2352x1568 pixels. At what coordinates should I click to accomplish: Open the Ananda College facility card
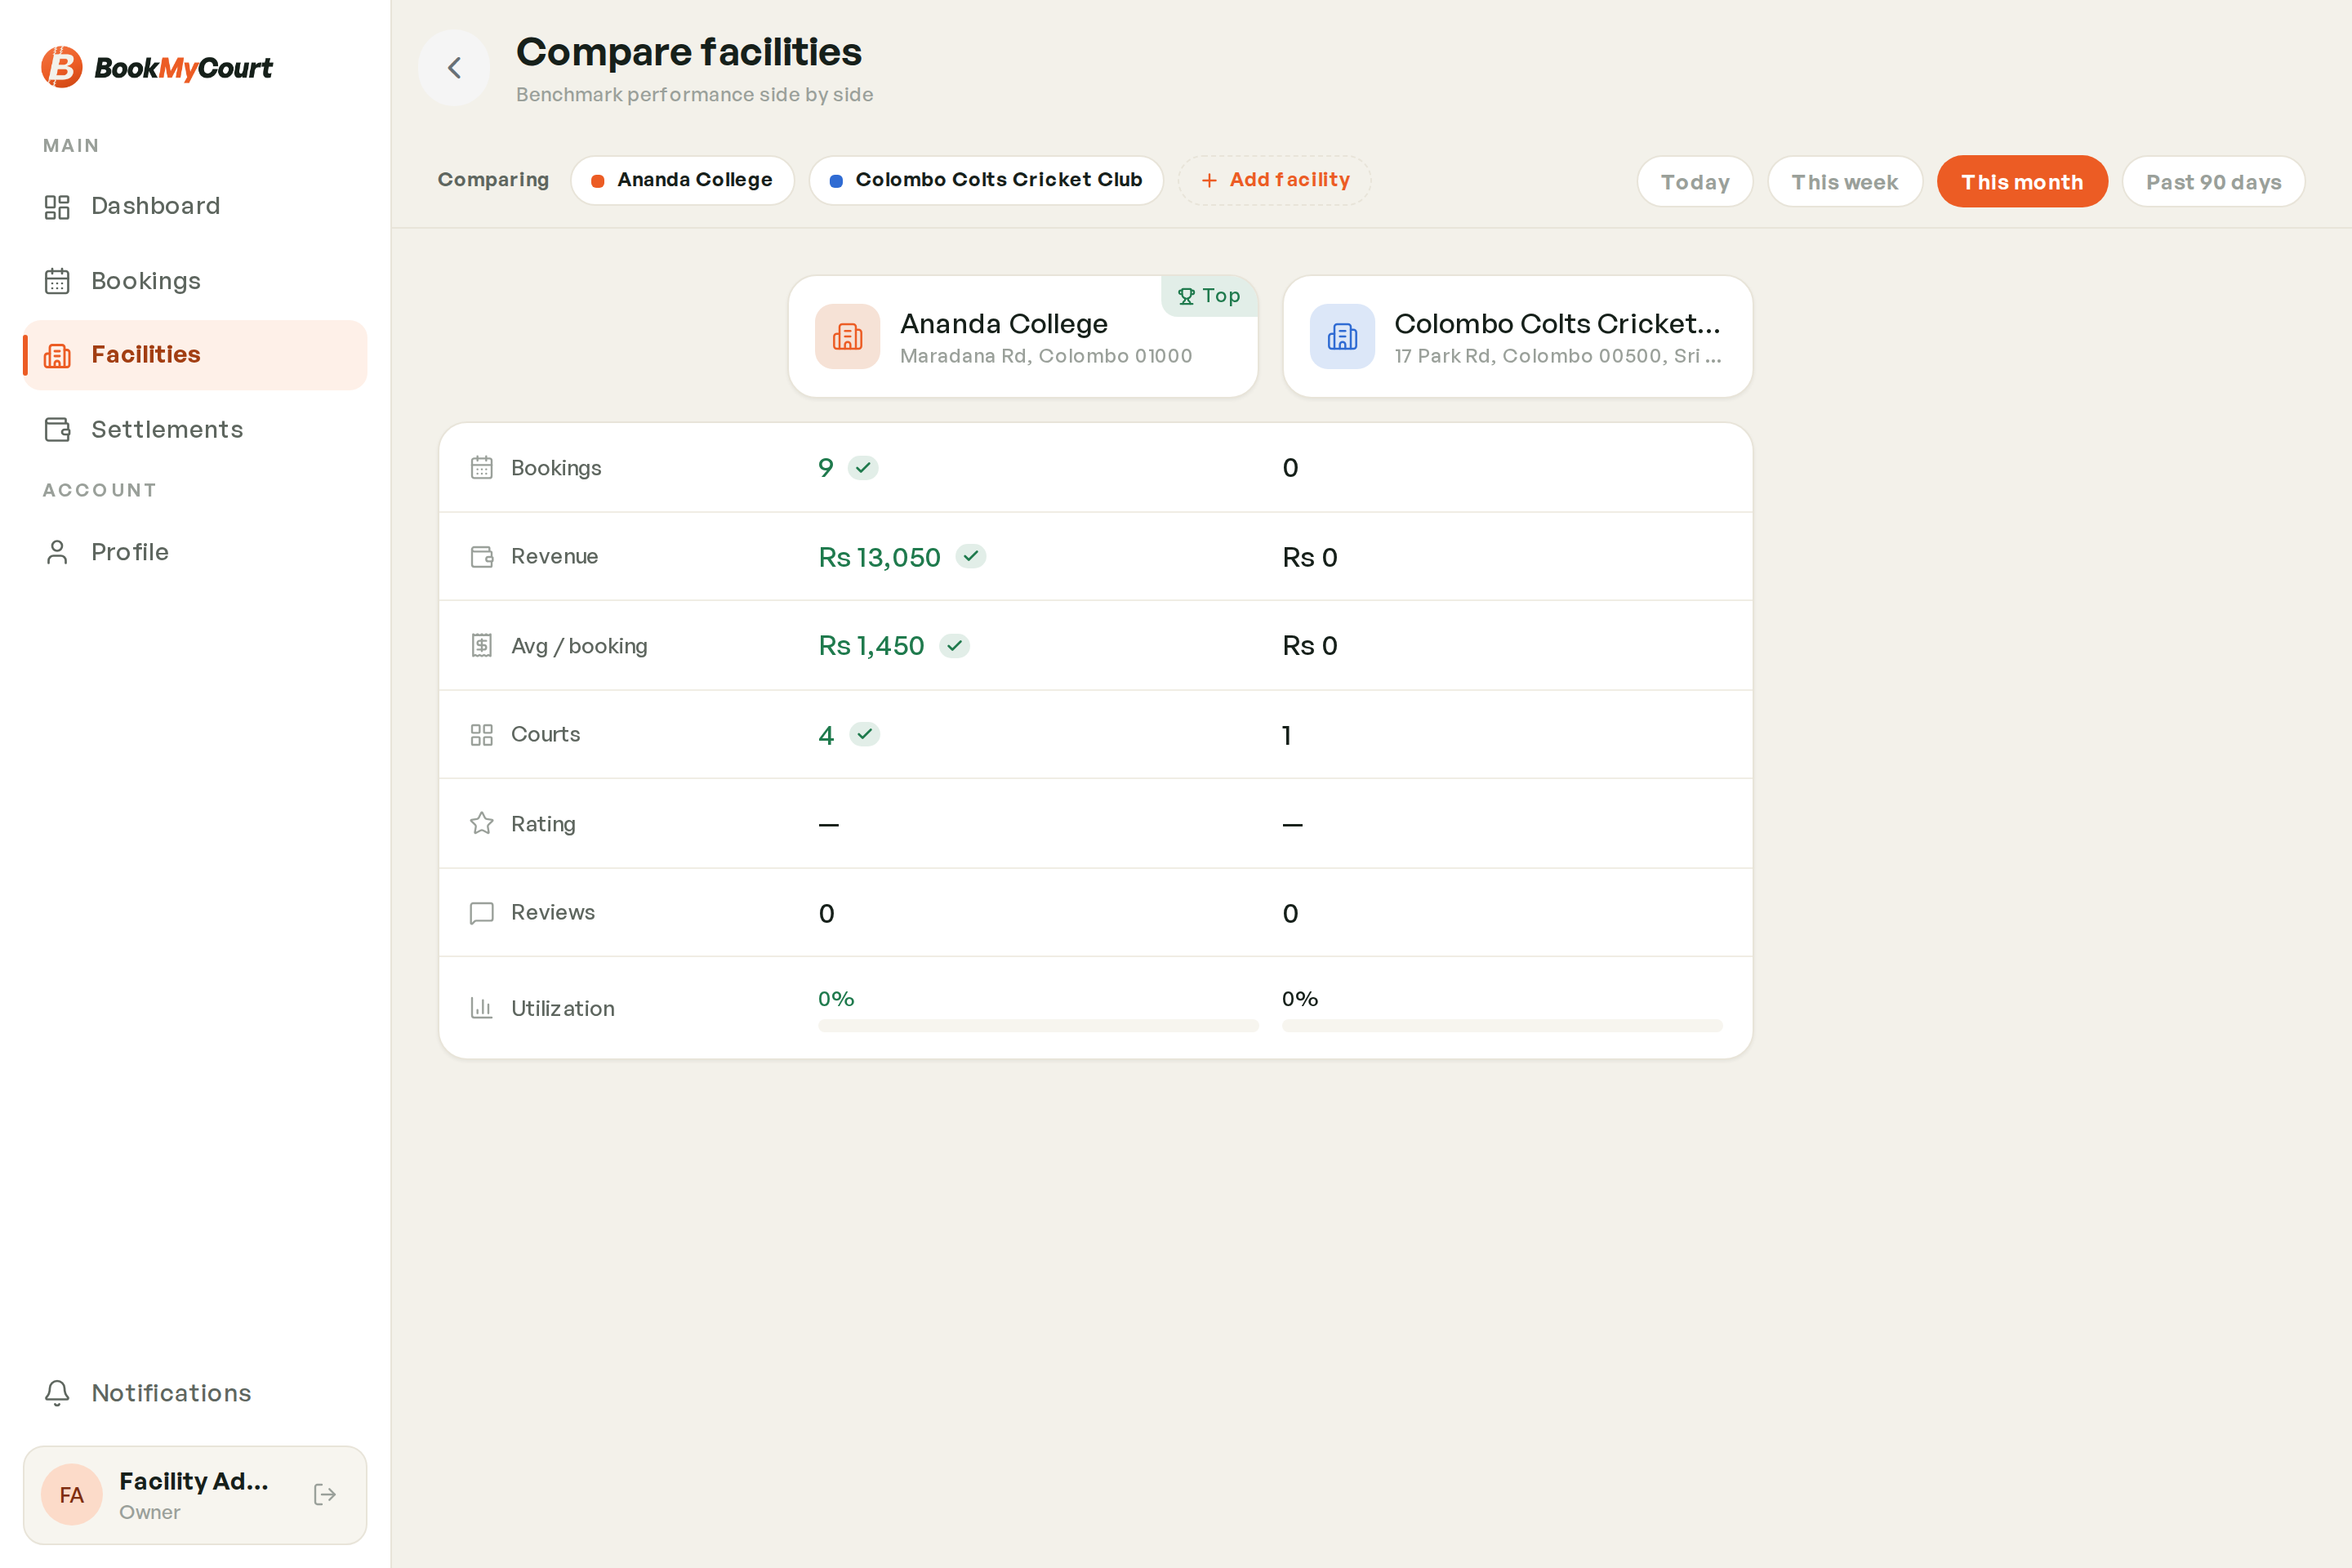point(1023,337)
